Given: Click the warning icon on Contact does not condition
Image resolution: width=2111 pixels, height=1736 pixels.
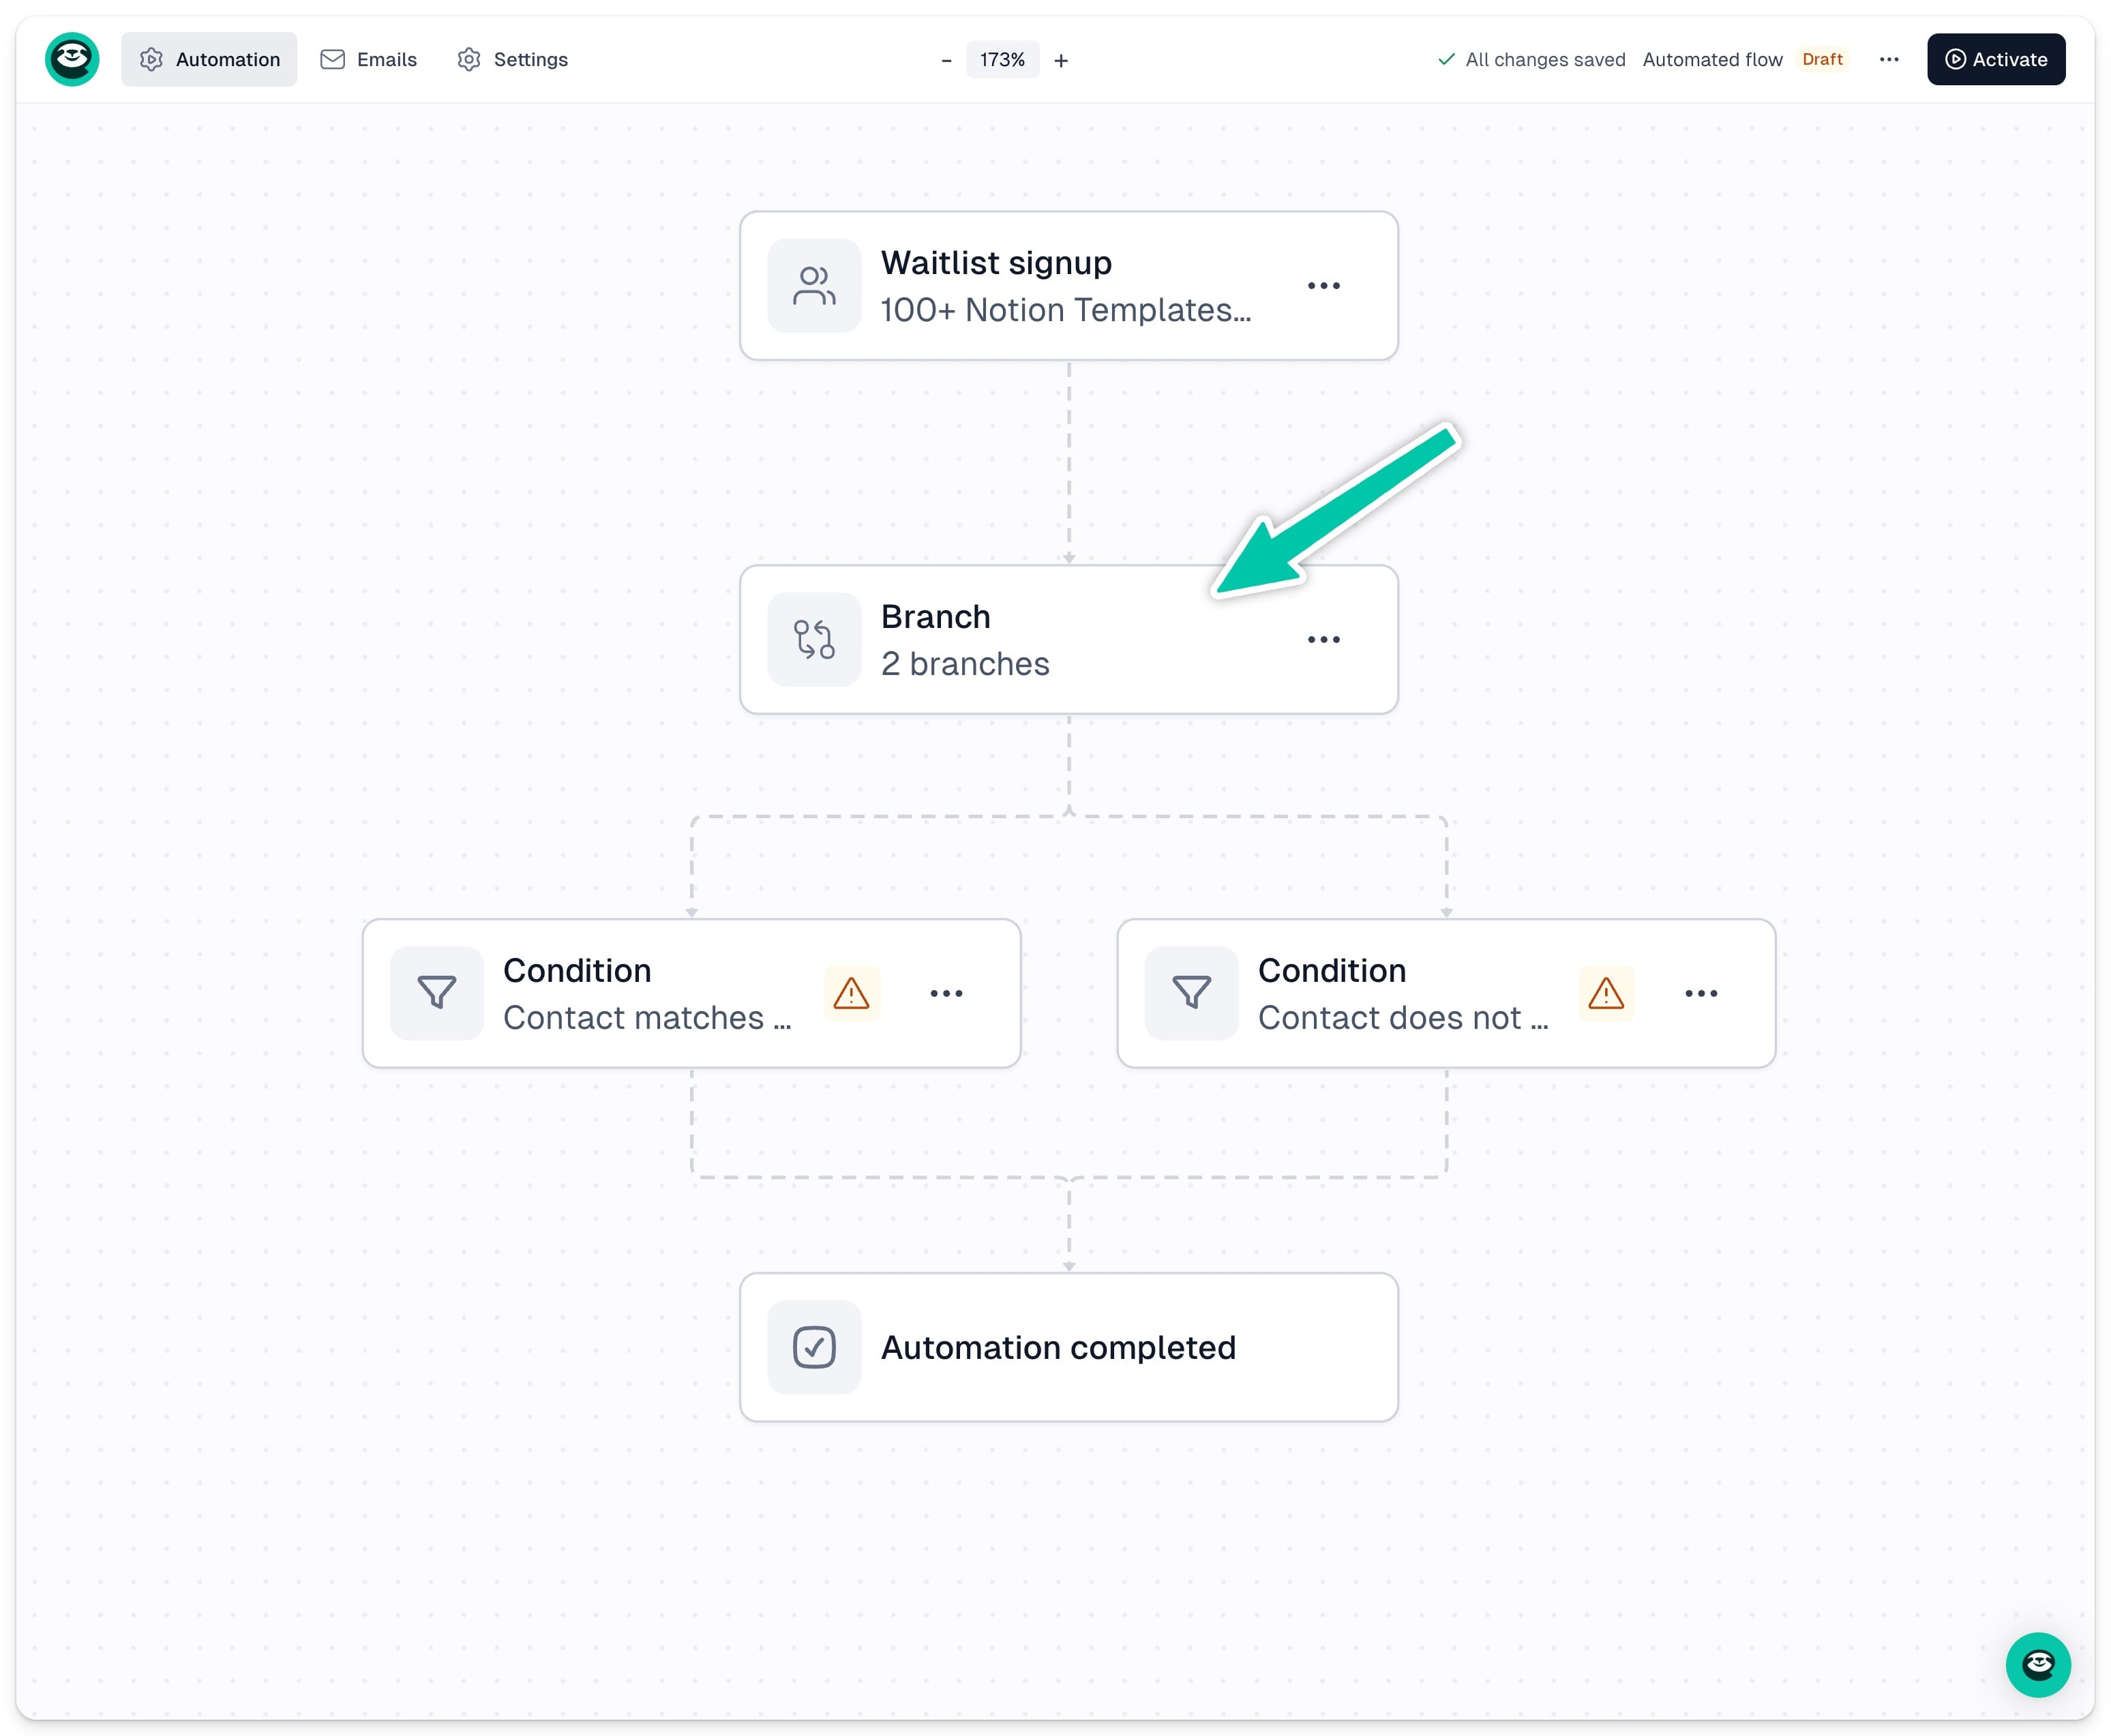Looking at the screenshot, I should tap(1606, 993).
